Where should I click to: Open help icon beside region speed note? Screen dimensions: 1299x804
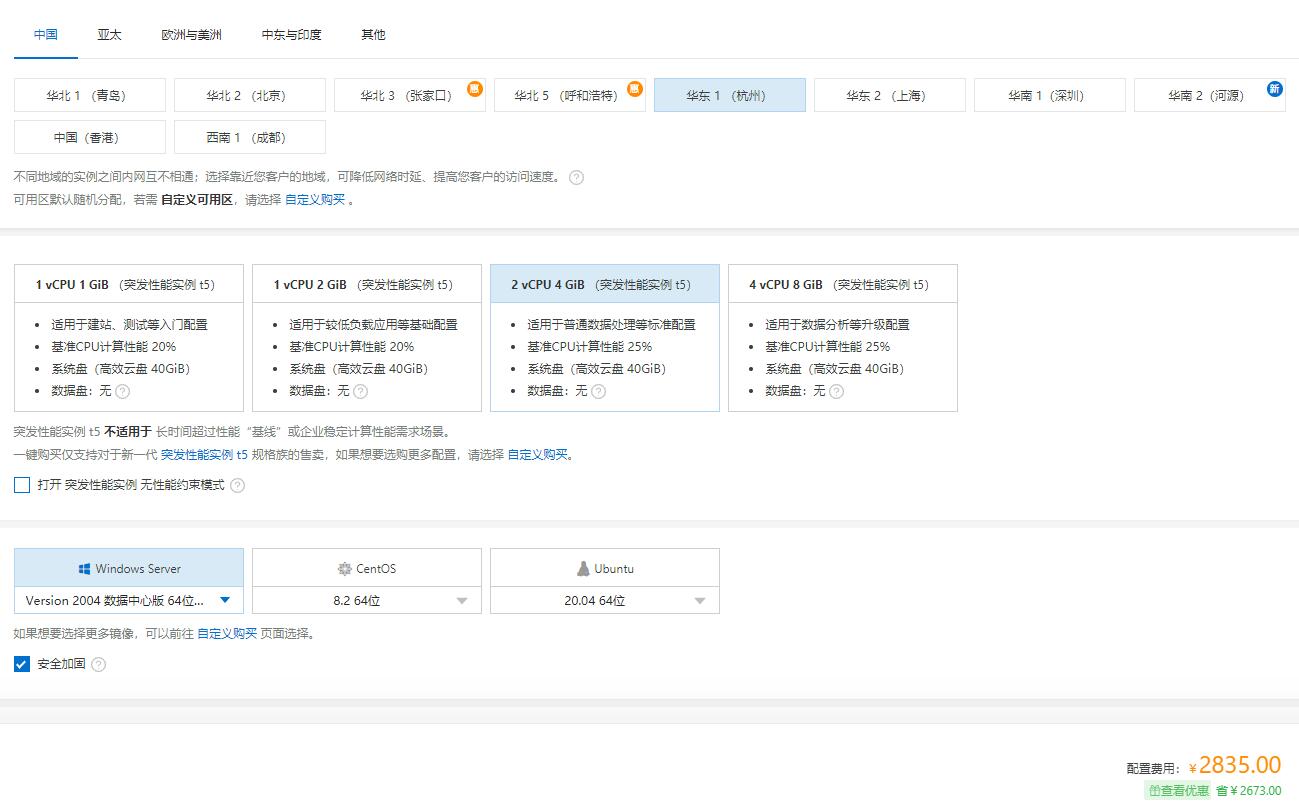coord(576,177)
